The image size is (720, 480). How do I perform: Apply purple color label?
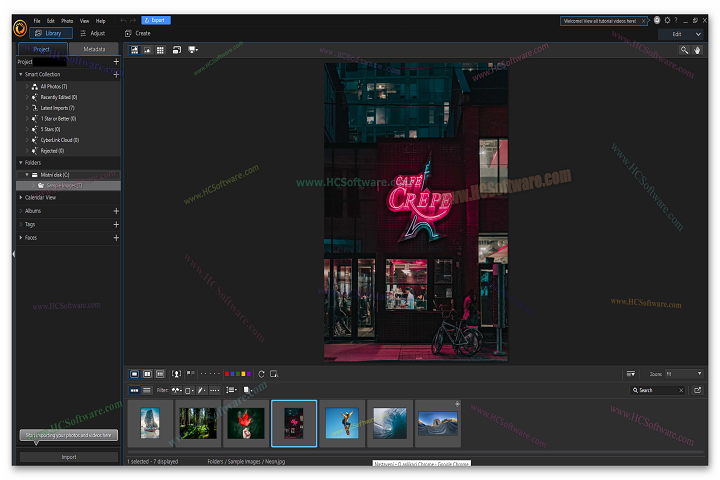tap(249, 374)
